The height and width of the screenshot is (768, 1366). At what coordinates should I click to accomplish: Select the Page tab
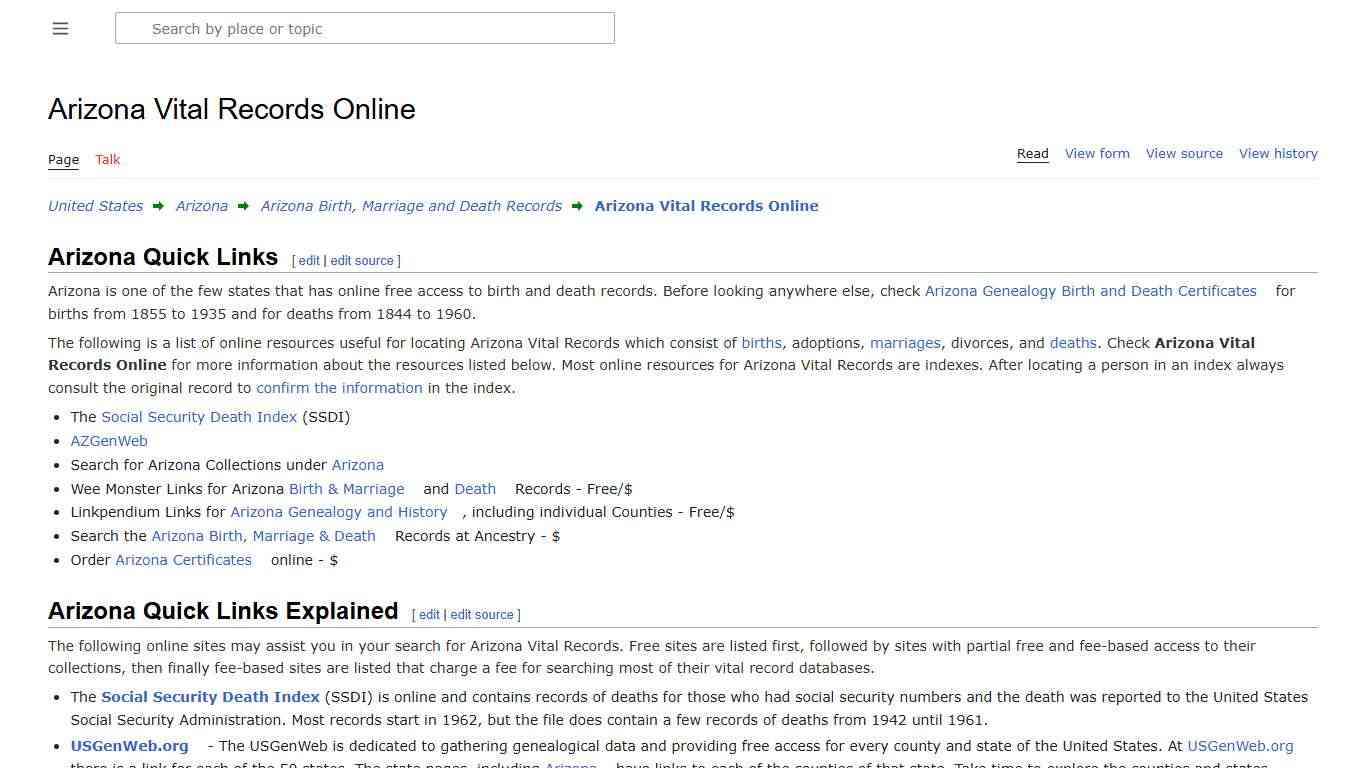pyautogui.click(x=63, y=160)
